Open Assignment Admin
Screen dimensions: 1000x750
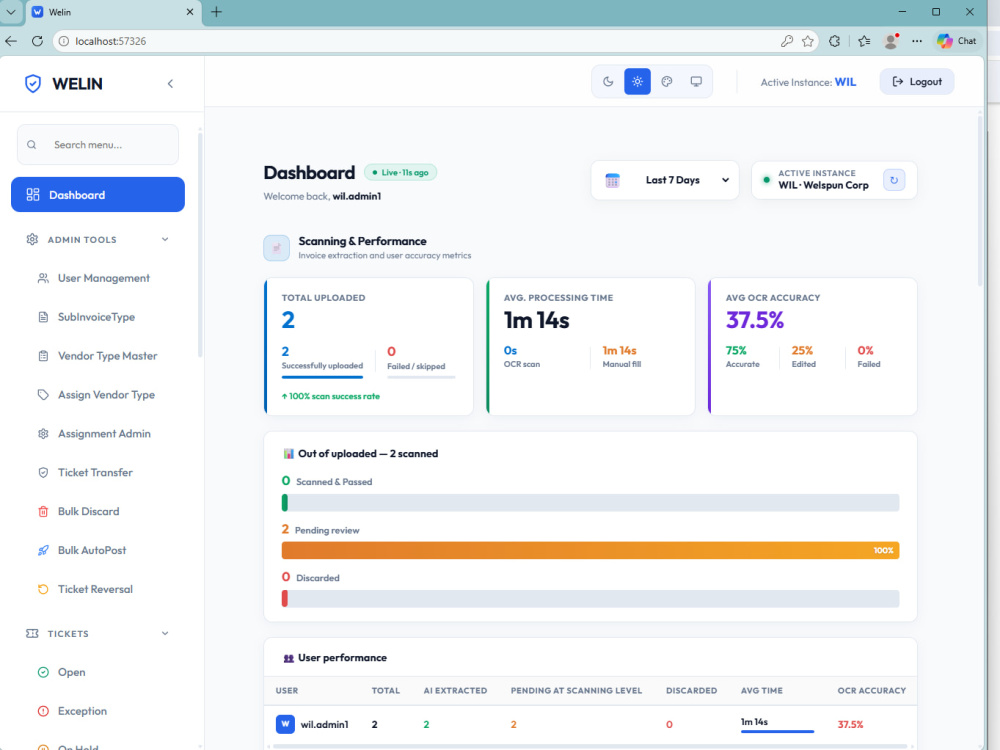coord(104,434)
